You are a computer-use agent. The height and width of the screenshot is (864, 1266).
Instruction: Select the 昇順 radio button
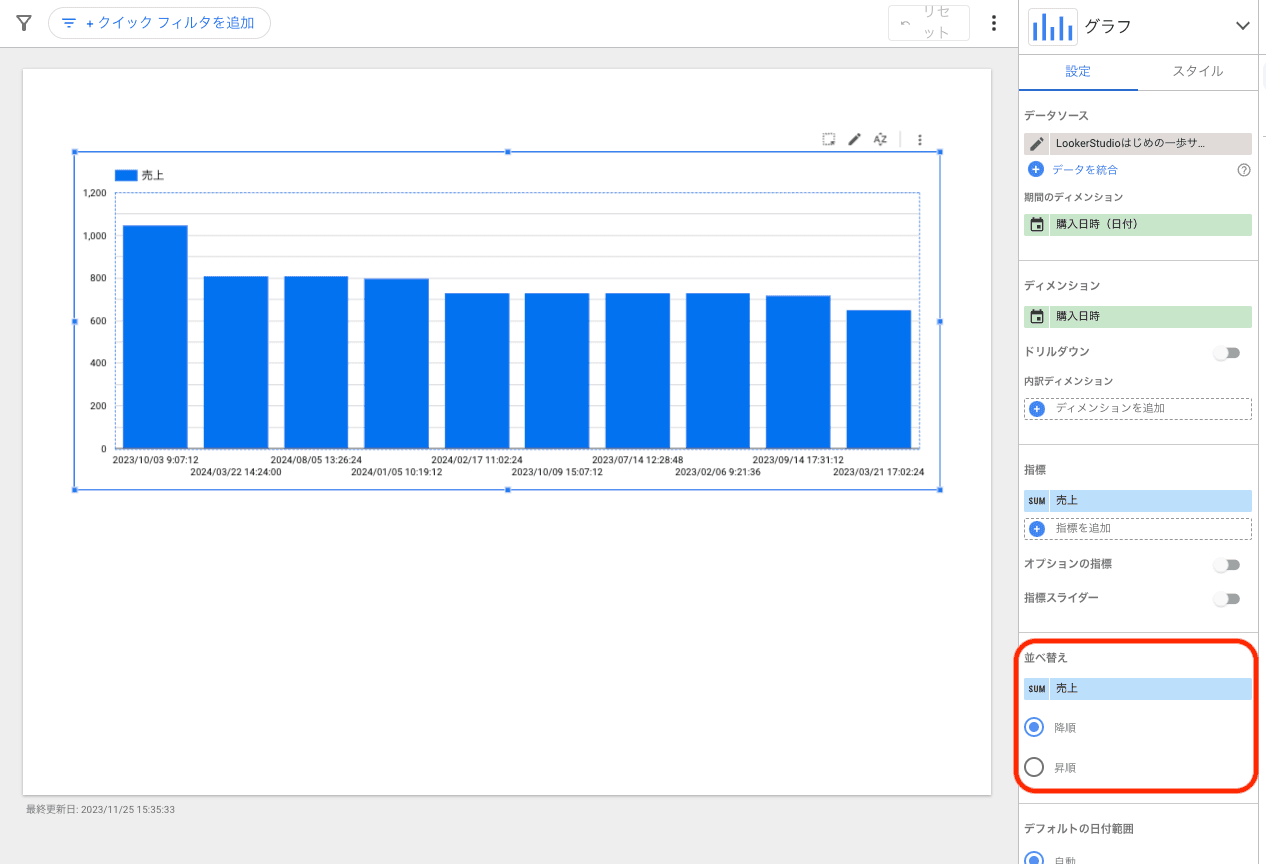point(1035,767)
